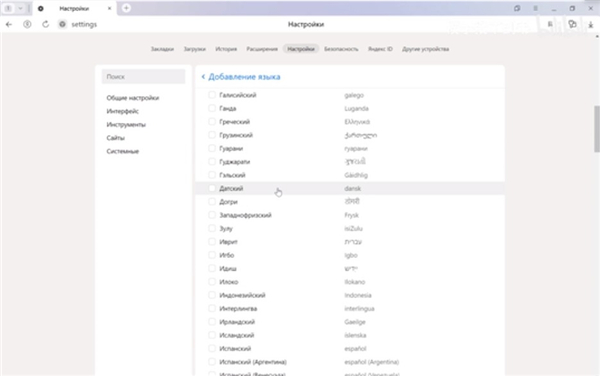Open browser hamburger menu in title bar
The height and width of the screenshot is (376, 600).
coord(535,8)
